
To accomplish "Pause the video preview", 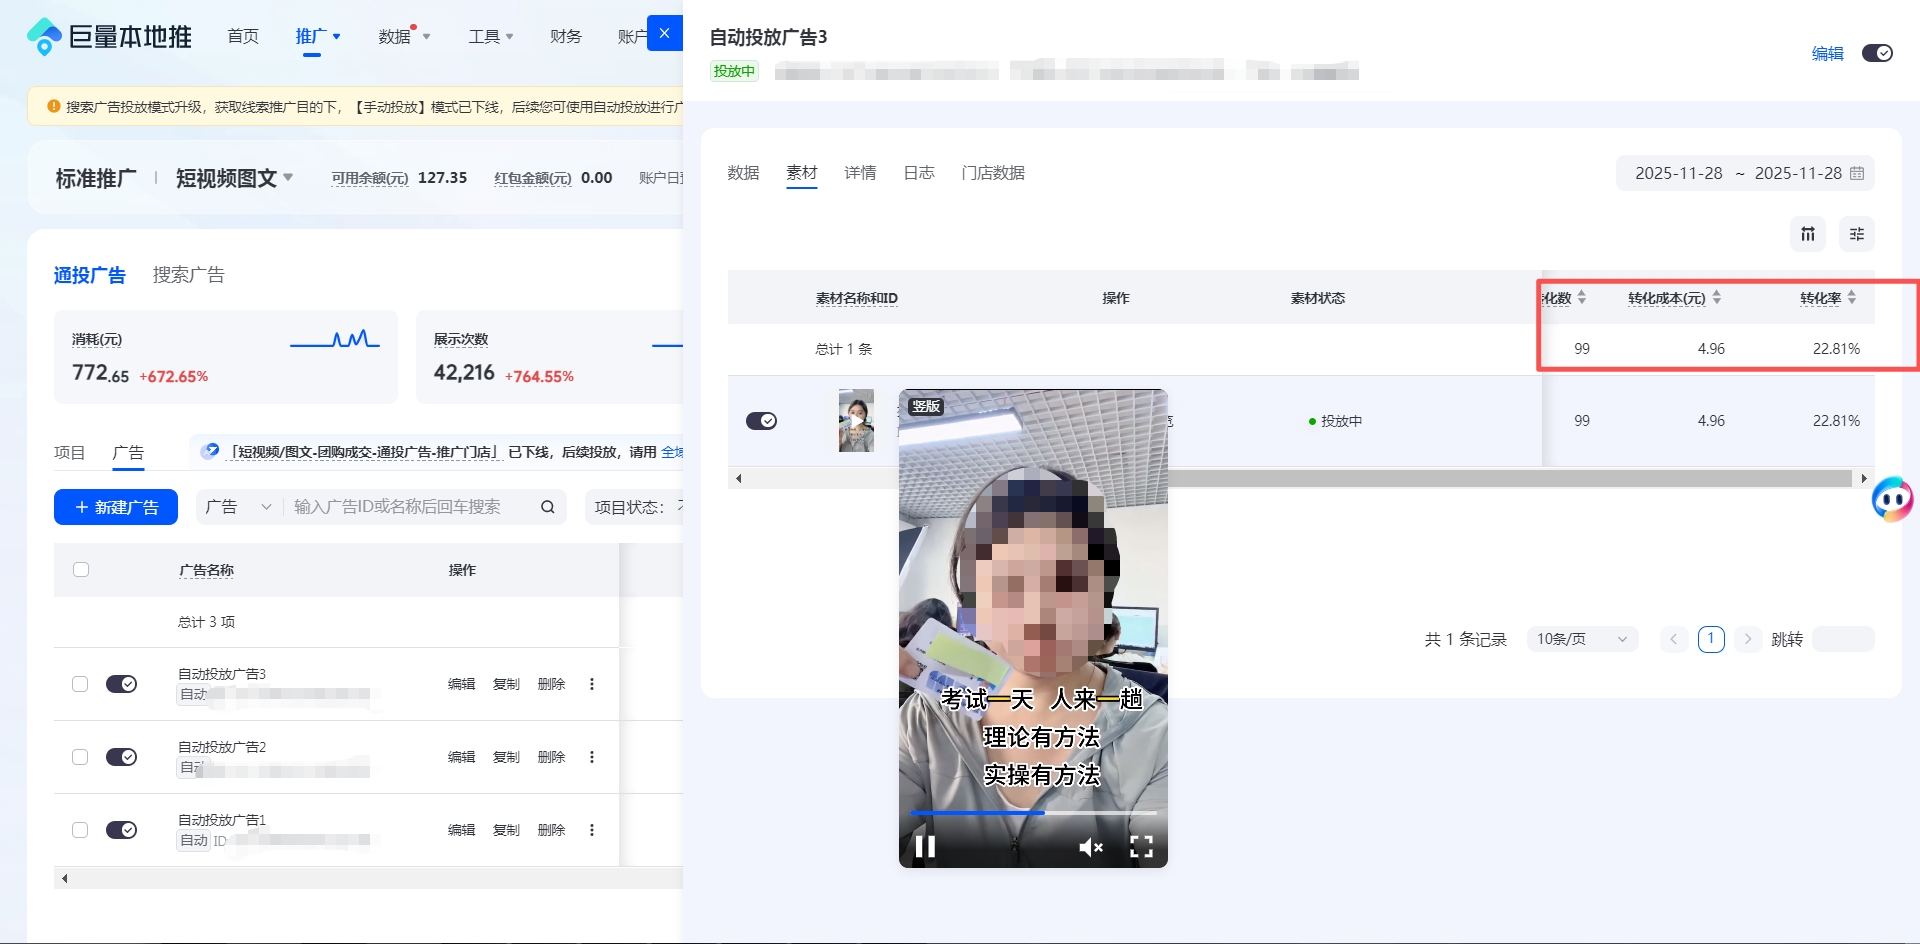I will point(925,847).
